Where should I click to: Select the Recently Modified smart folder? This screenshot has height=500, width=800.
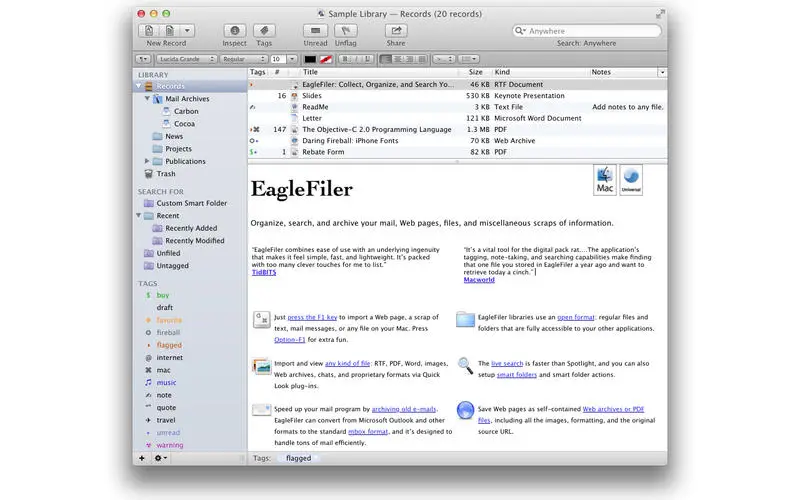click(x=194, y=241)
